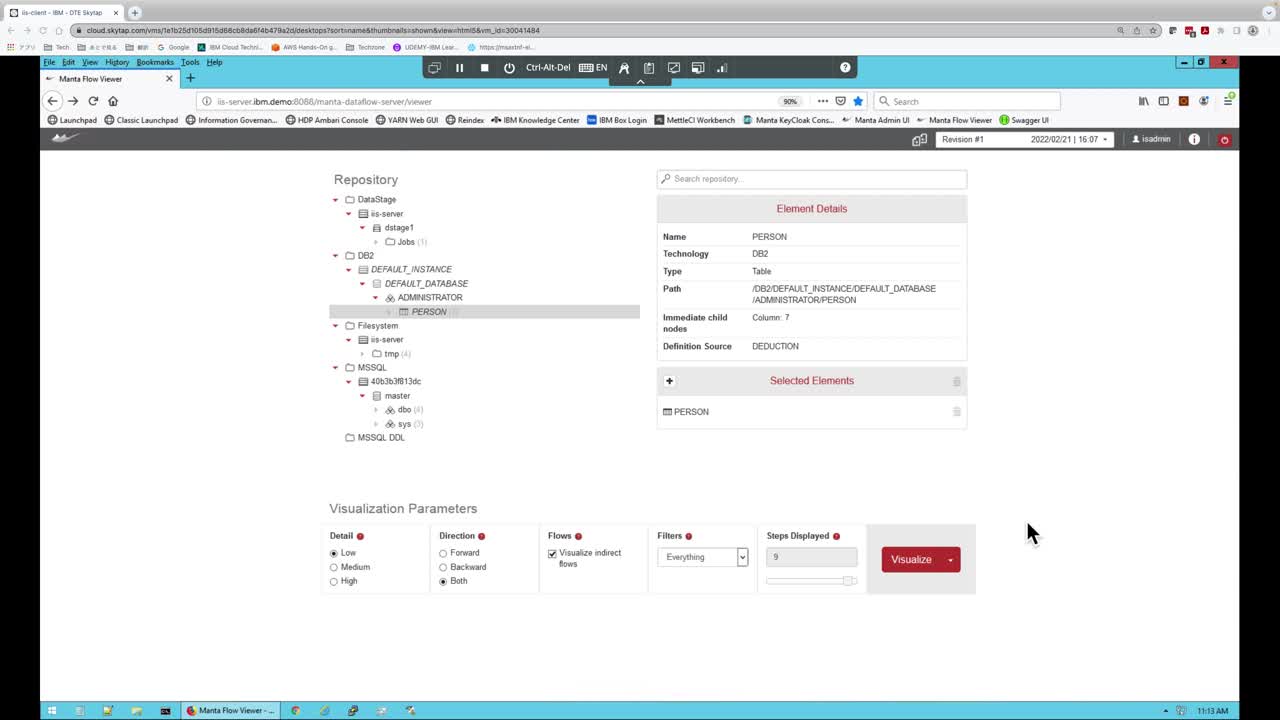Collapse the dstage1 tree node

pyautogui.click(x=363, y=228)
